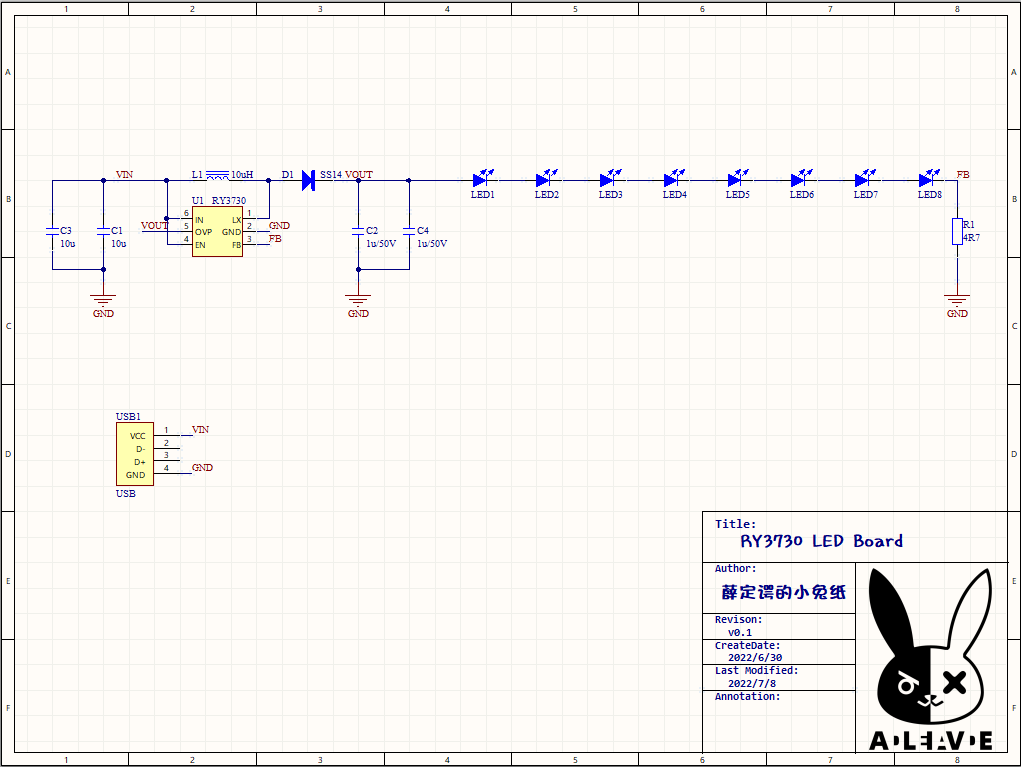This screenshot has height=767, width=1021.
Task: Click the 4R7 resistor value label
Action: 971,239
